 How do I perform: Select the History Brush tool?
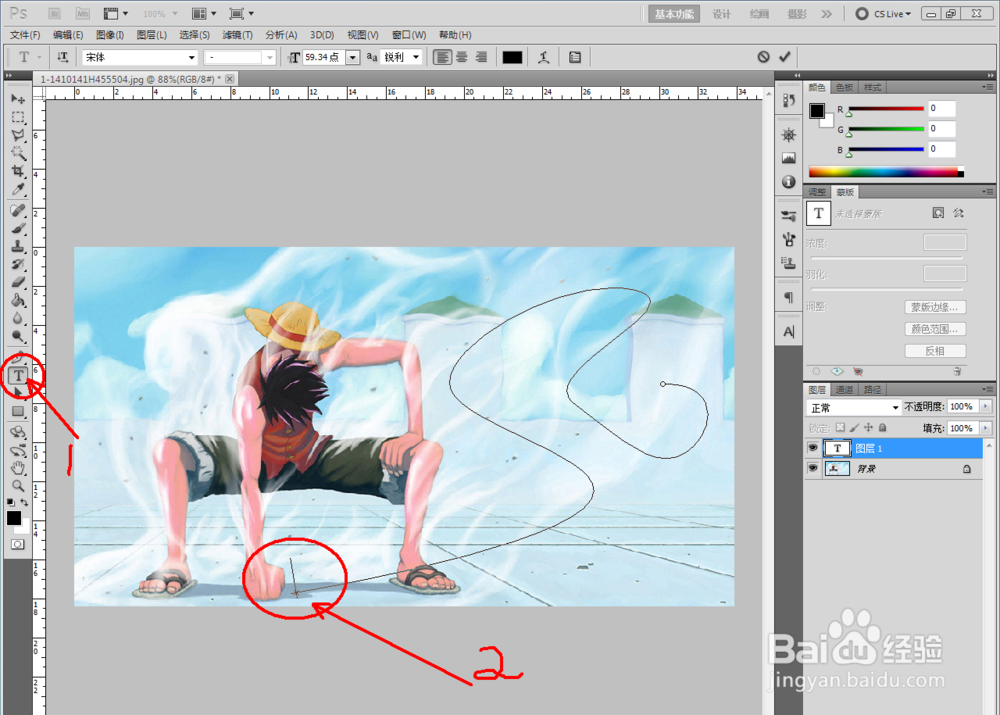click(18, 265)
